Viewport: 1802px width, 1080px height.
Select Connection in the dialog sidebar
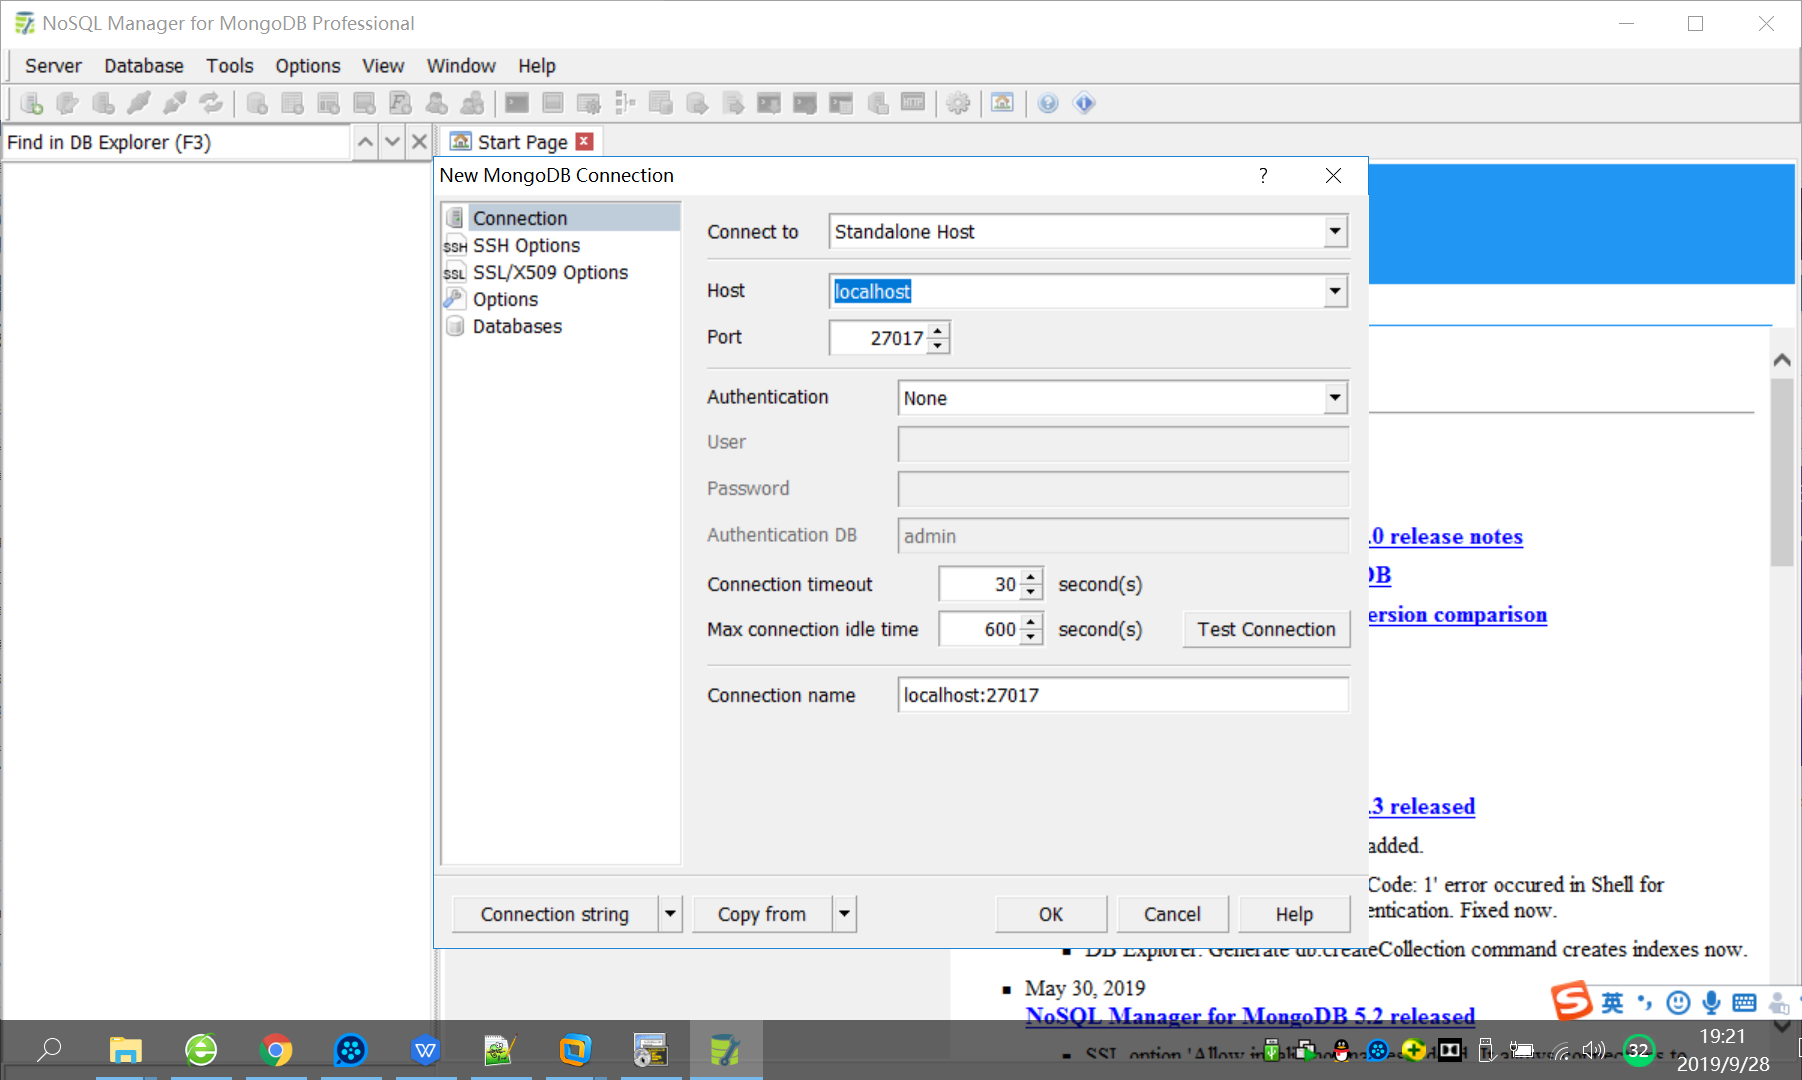click(x=561, y=218)
